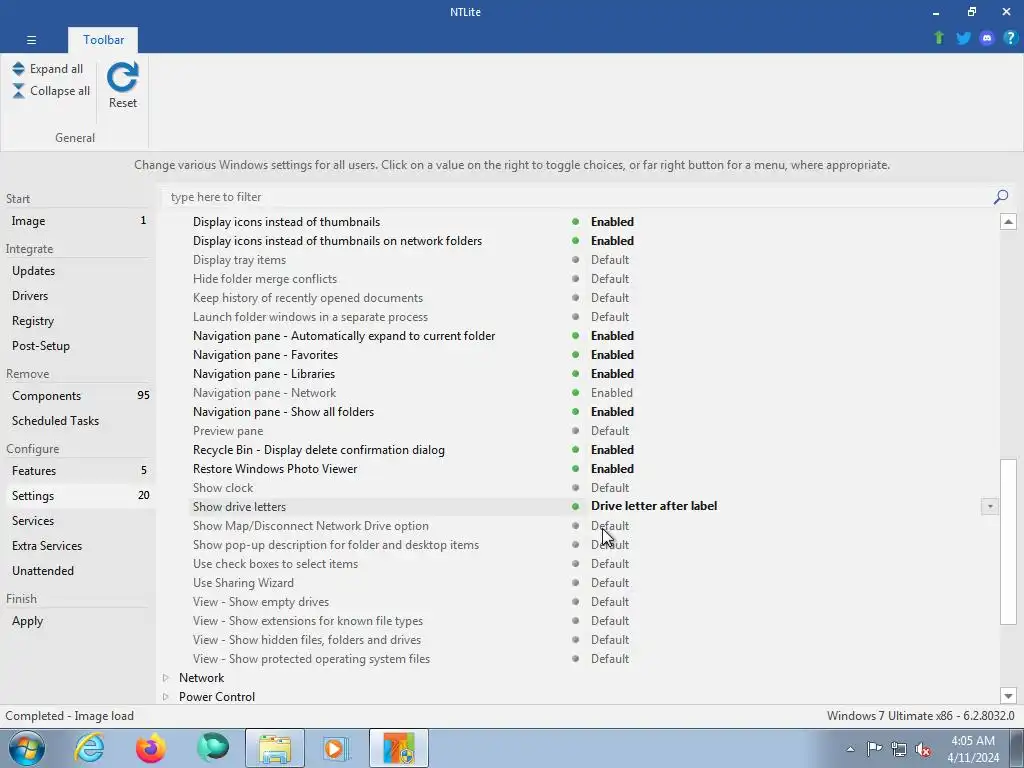This screenshot has width=1024, height=768.
Task: Select the Toolbar tab
Action: (x=103, y=40)
